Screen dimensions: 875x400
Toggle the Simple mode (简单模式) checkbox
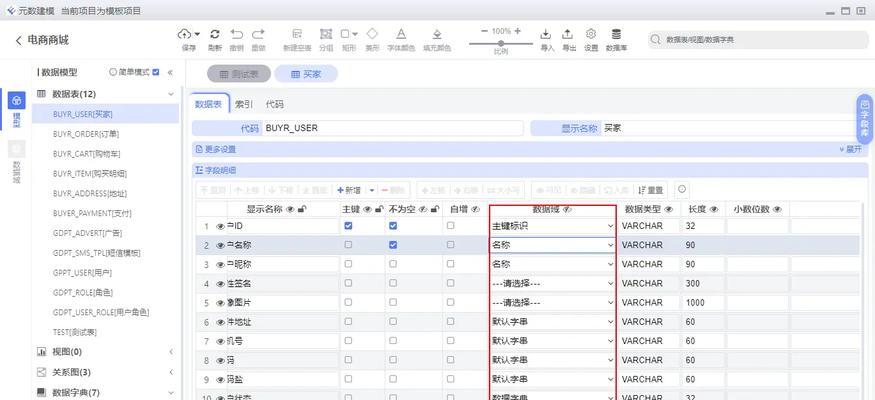[156, 72]
